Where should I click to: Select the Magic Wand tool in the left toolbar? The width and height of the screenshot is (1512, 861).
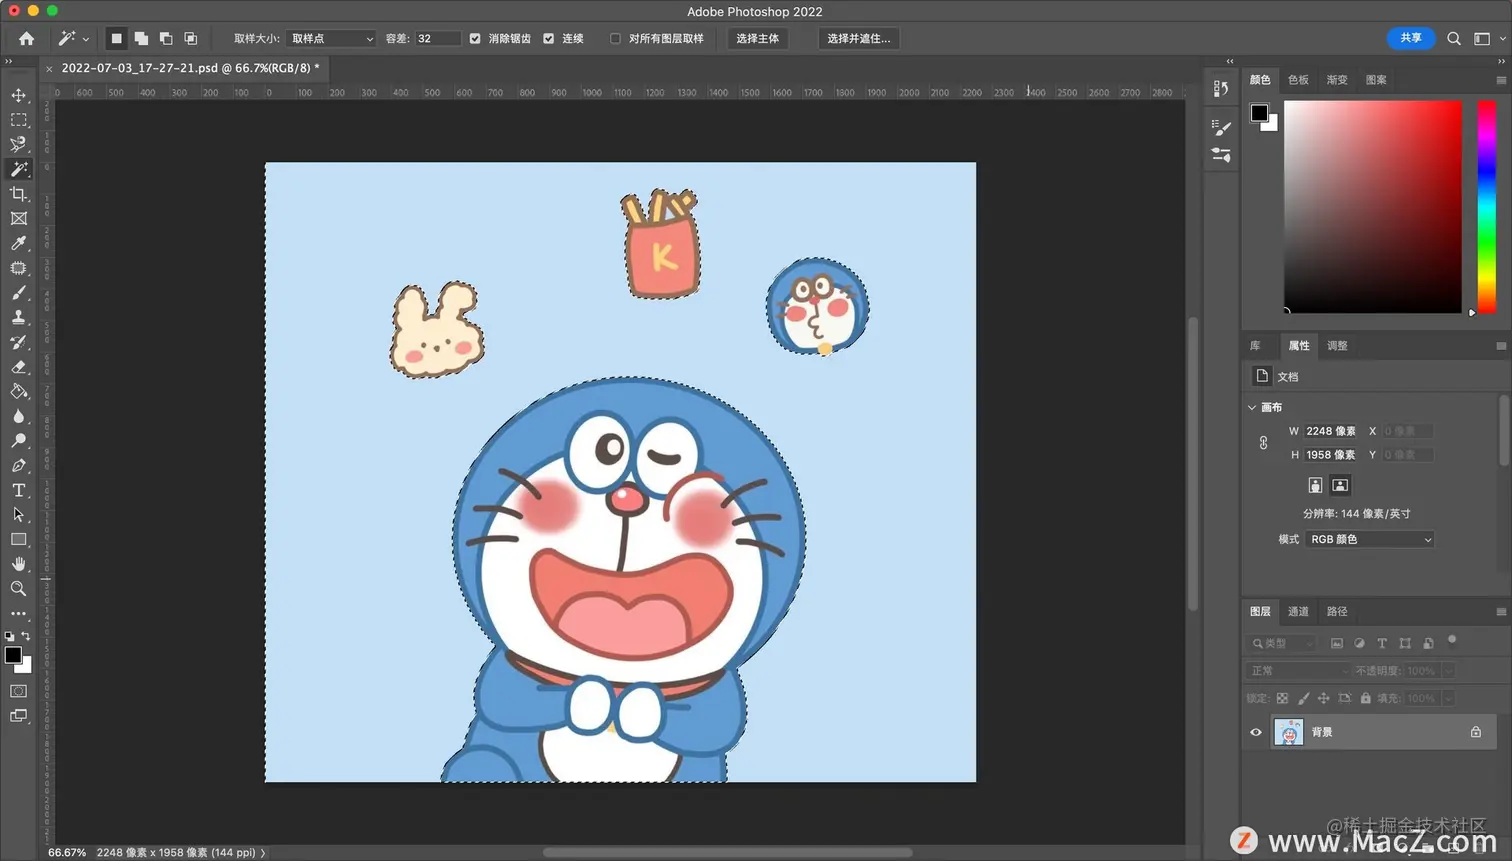pyautogui.click(x=18, y=169)
